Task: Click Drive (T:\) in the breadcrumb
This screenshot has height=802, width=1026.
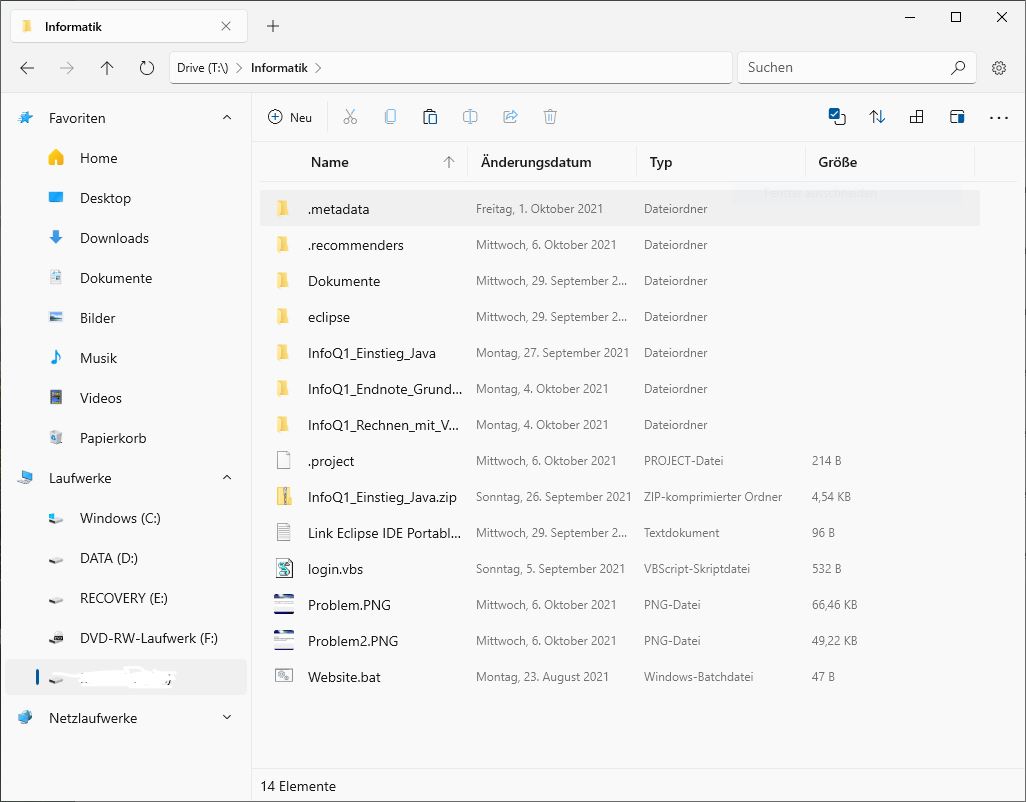Action: point(202,68)
